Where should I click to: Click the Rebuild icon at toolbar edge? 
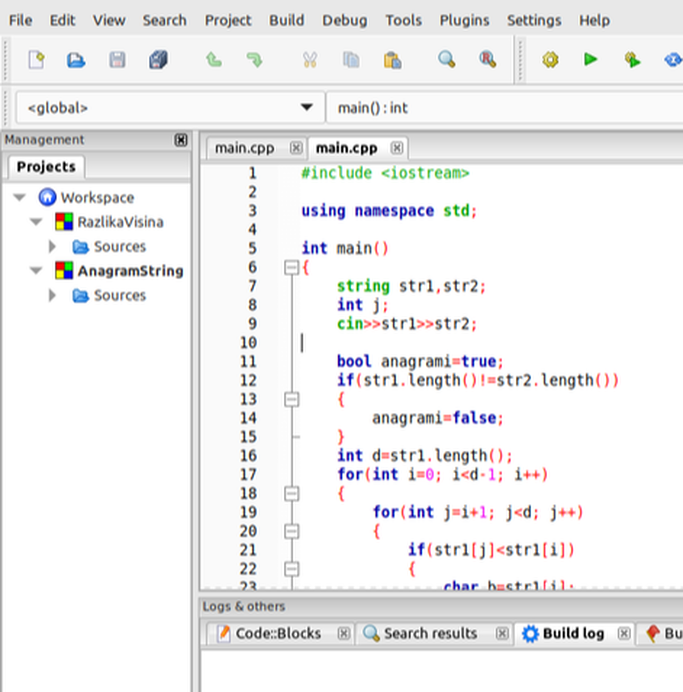(673, 59)
